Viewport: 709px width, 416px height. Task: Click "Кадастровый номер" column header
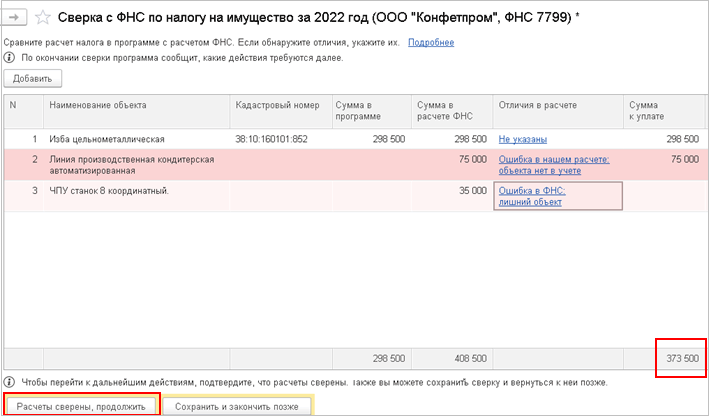277,105
